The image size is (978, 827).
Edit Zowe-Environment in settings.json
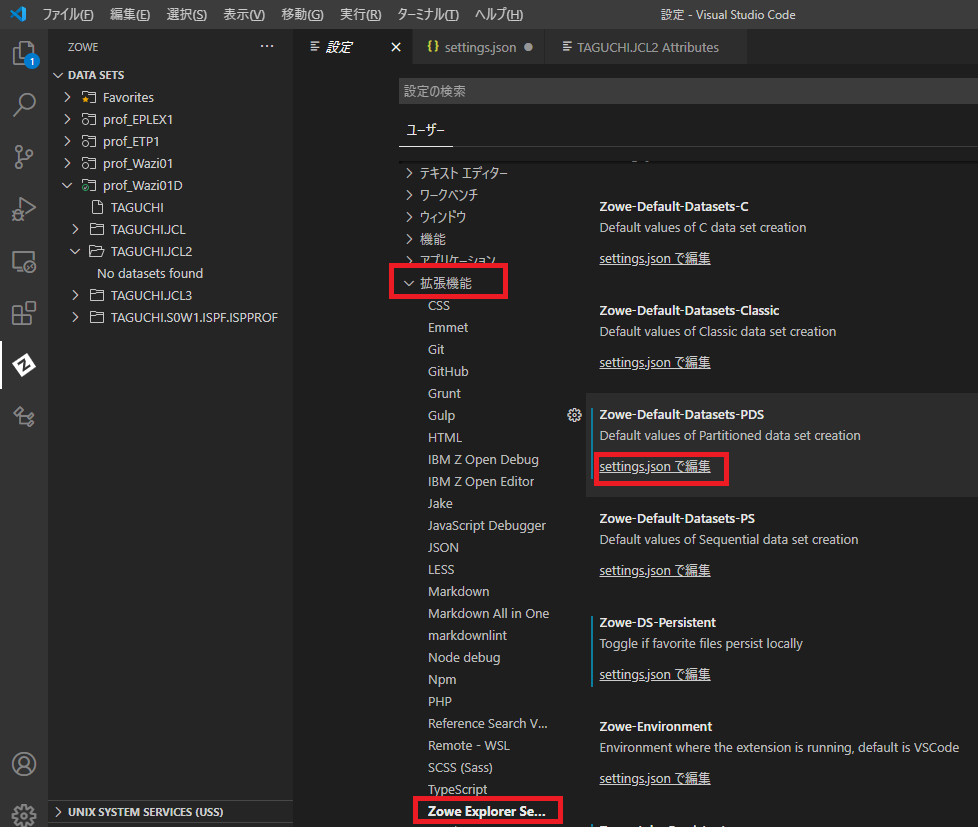(655, 778)
